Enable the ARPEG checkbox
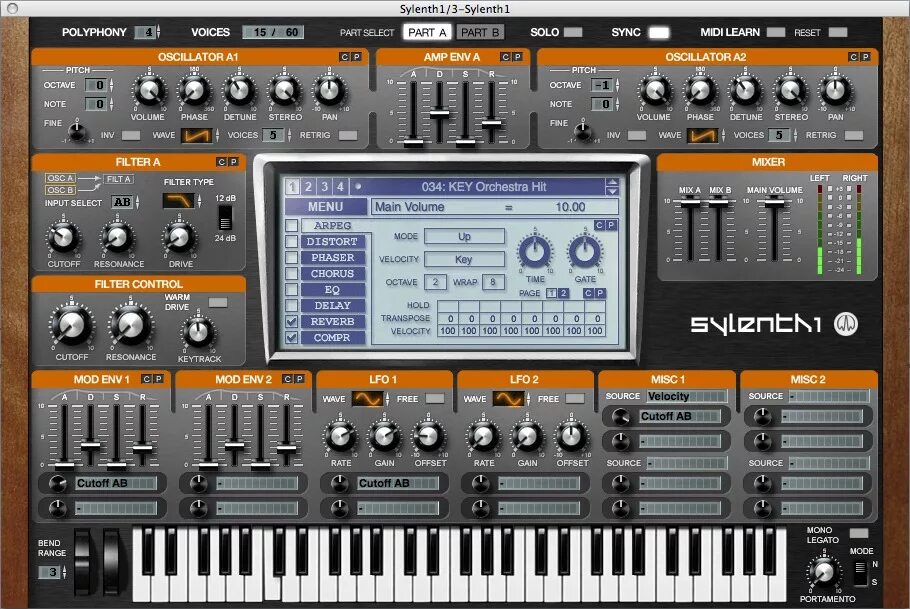 [292, 225]
